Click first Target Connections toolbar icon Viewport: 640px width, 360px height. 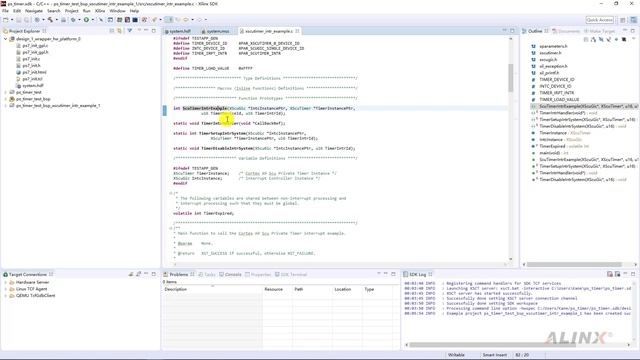click(x=131, y=274)
